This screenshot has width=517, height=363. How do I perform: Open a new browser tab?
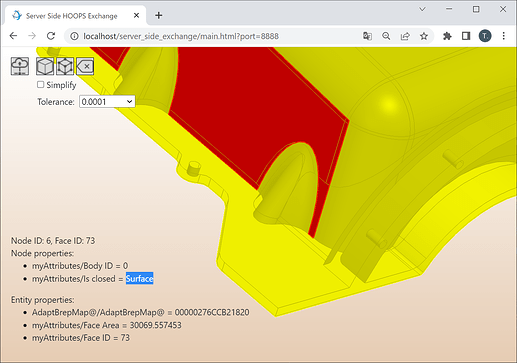pyautogui.click(x=159, y=15)
